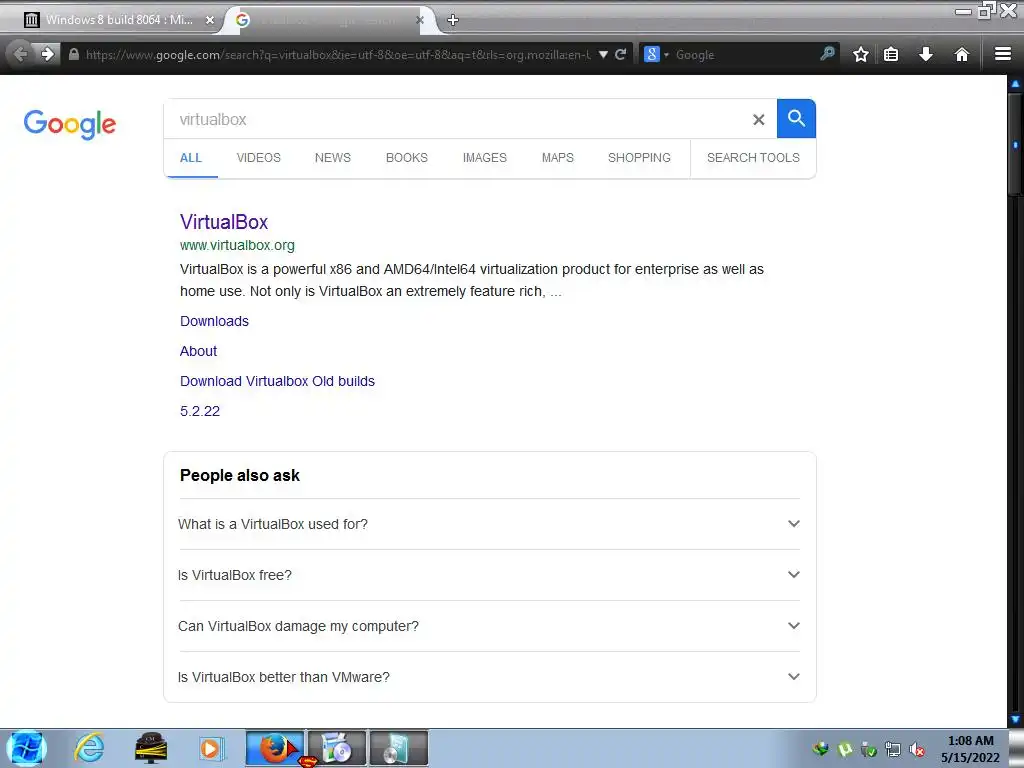Open SEARCH TOOLS

pyautogui.click(x=753, y=158)
